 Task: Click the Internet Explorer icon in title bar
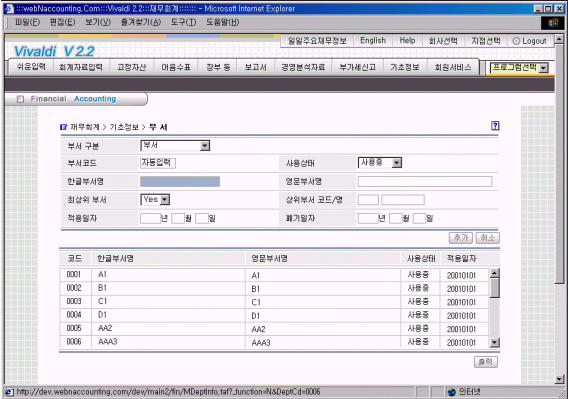[9, 8]
